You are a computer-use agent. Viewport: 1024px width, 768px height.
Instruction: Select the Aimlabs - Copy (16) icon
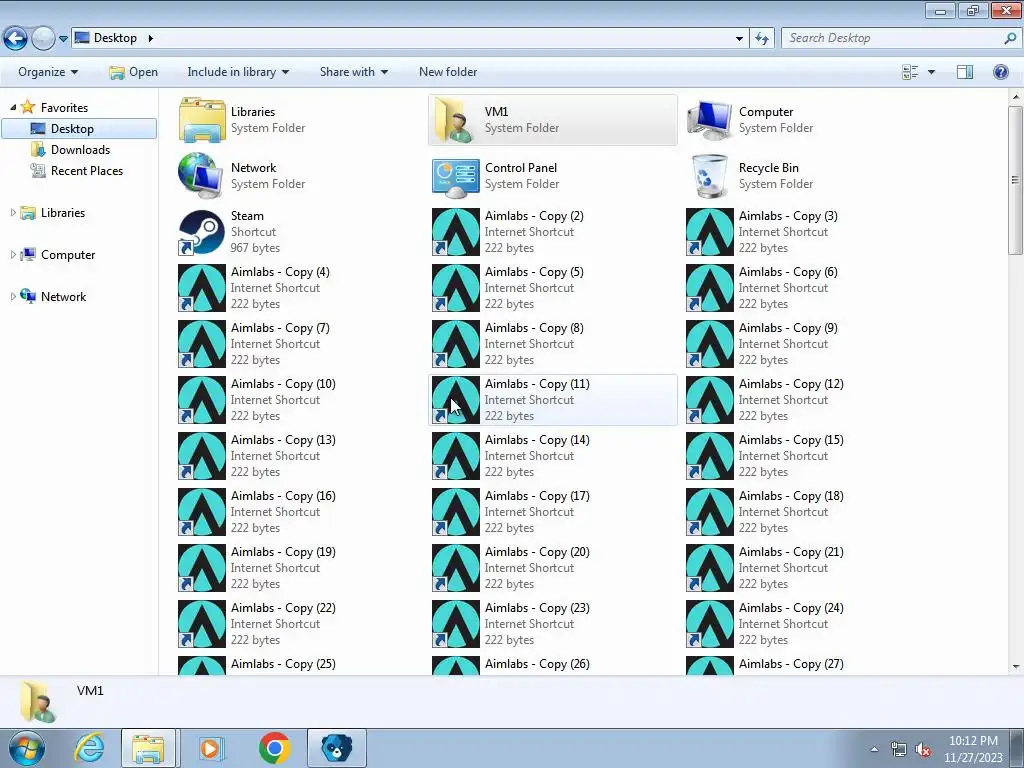pyautogui.click(x=202, y=512)
